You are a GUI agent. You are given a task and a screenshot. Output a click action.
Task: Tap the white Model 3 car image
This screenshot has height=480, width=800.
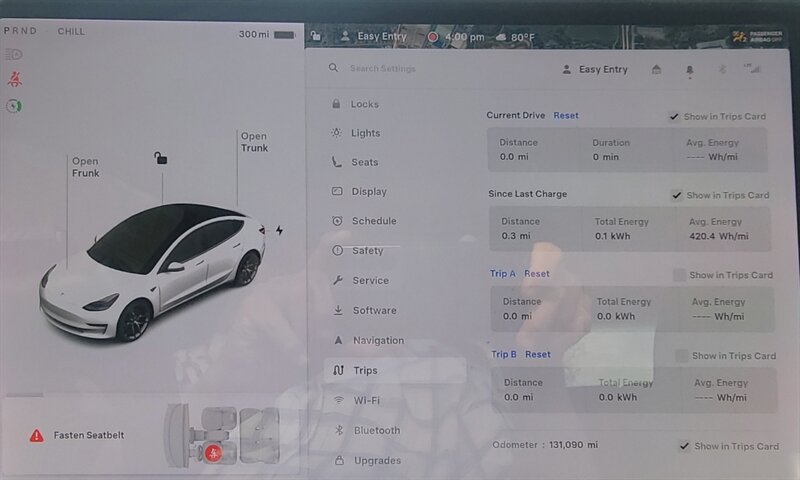(x=153, y=272)
